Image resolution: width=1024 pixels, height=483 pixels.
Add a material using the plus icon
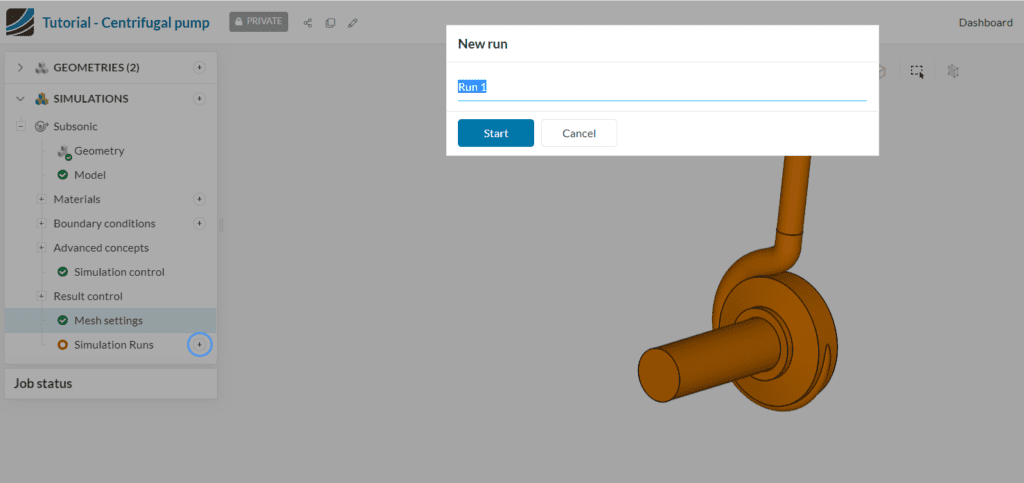199,199
